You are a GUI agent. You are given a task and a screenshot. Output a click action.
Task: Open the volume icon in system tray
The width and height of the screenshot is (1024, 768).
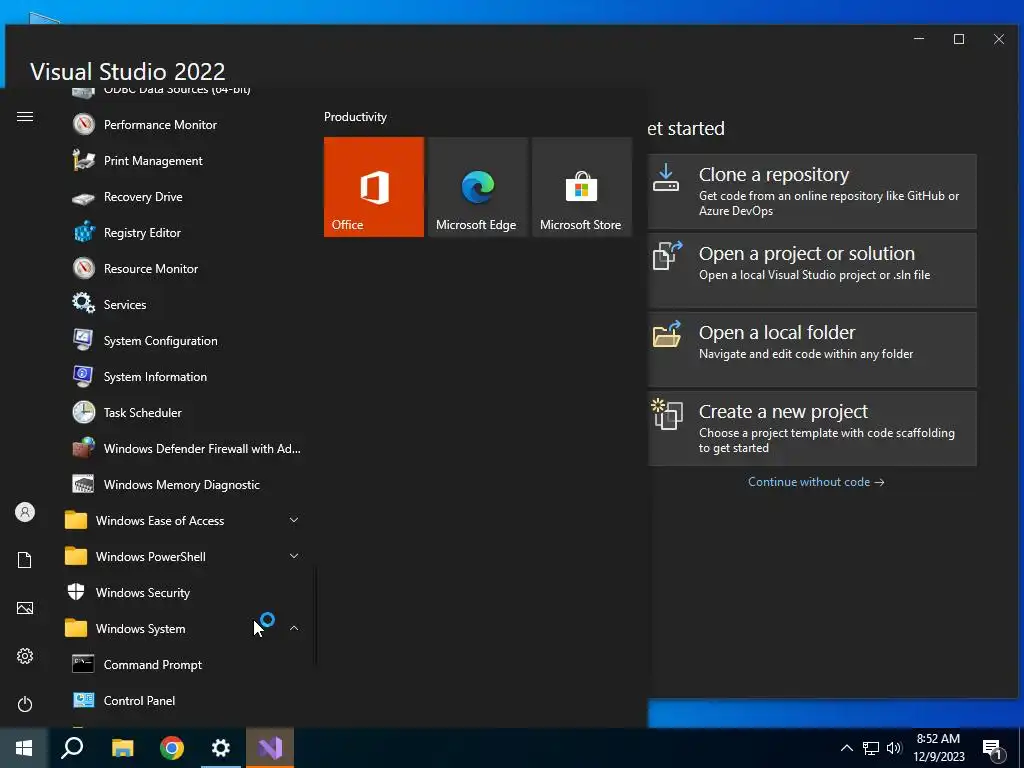894,748
